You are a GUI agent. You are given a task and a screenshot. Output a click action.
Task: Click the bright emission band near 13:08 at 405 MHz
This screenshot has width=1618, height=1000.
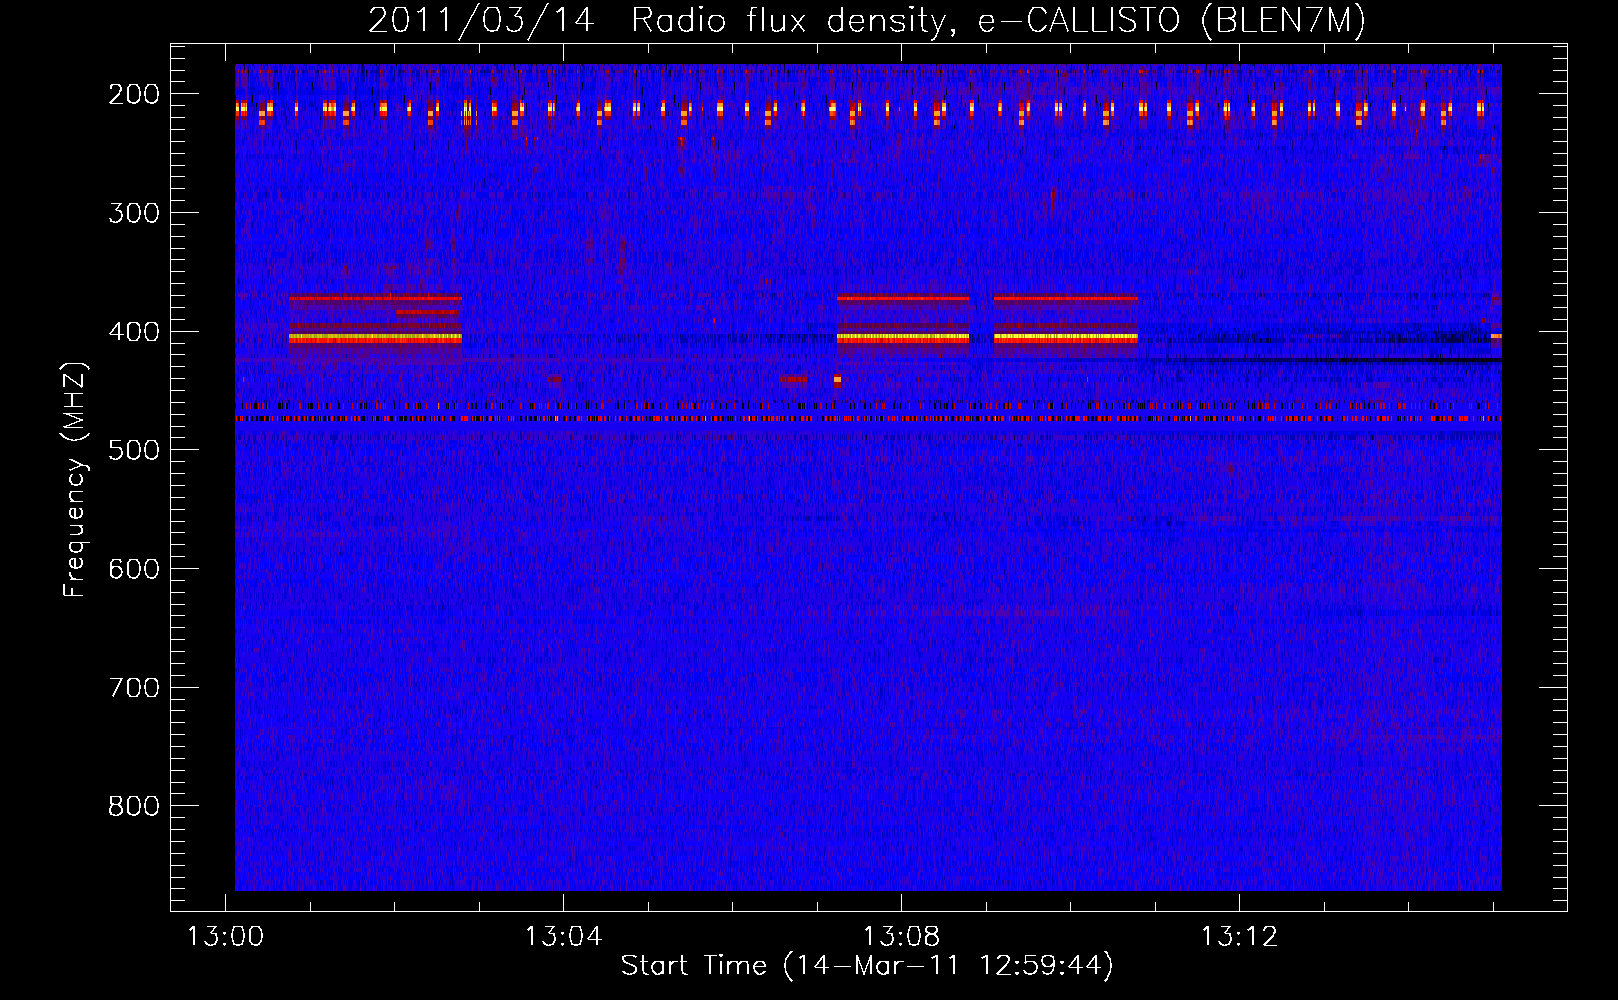pyautogui.click(x=903, y=339)
